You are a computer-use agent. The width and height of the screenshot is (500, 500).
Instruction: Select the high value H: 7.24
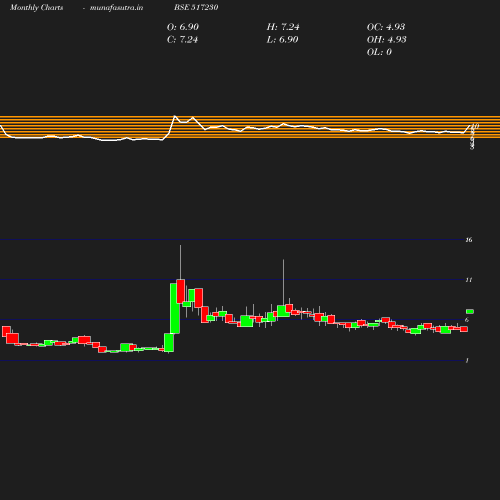(x=283, y=27)
